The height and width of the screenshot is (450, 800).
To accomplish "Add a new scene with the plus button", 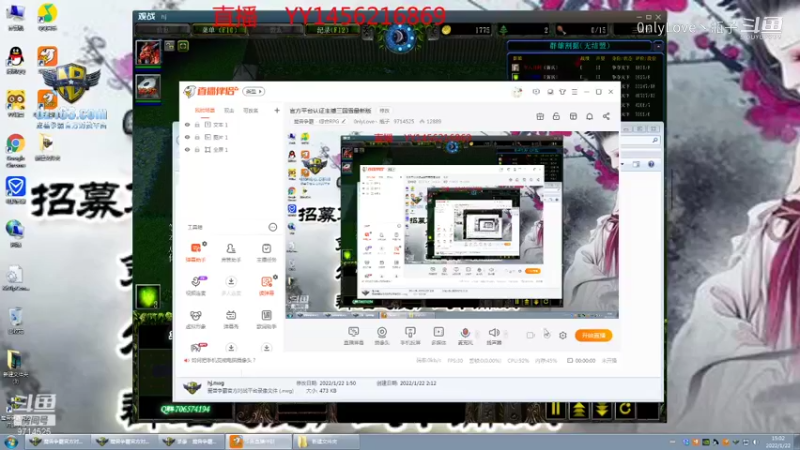I will [x=277, y=110].
